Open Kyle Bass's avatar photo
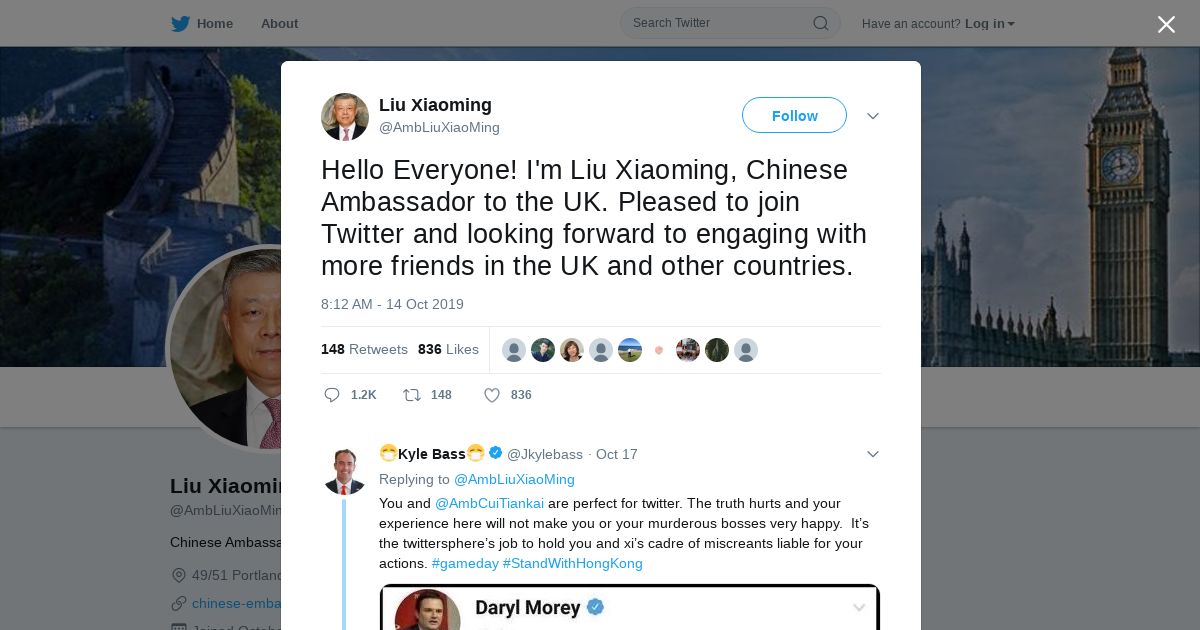The width and height of the screenshot is (1200, 630). pos(345,470)
